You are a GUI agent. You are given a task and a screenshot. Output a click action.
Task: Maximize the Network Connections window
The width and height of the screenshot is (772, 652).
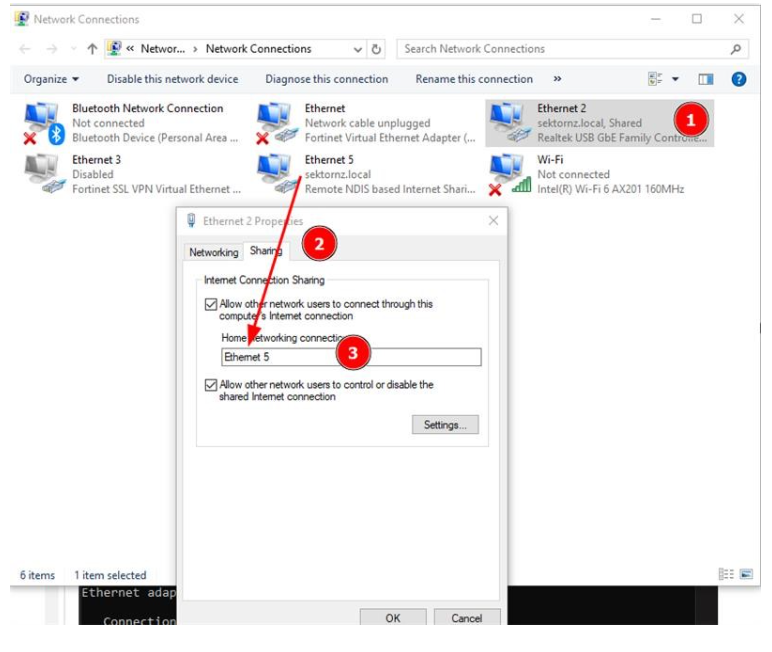tap(697, 19)
